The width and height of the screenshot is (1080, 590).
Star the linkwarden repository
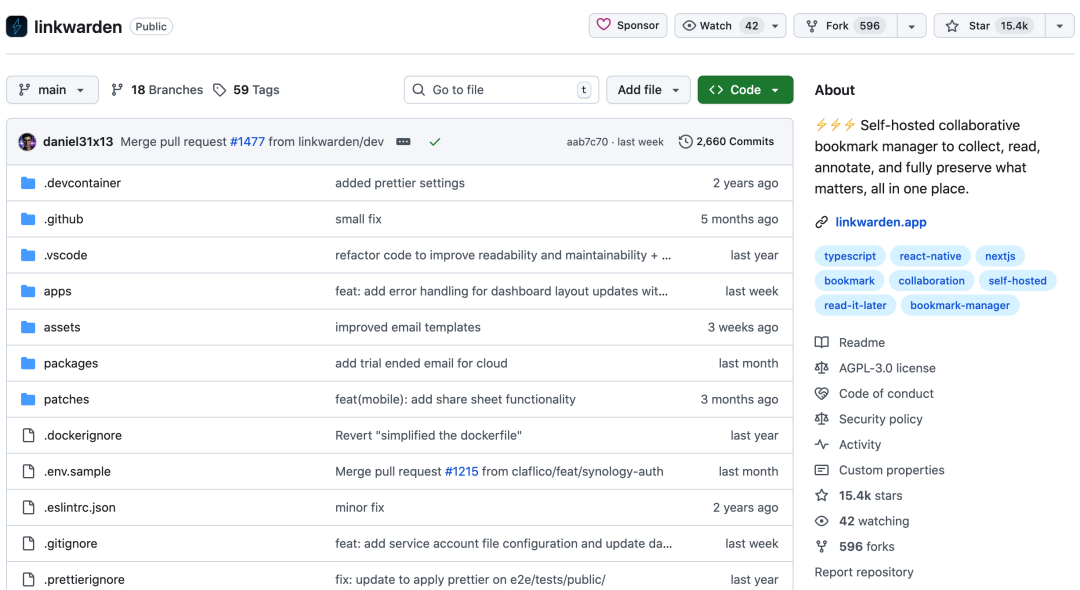coord(989,26)
